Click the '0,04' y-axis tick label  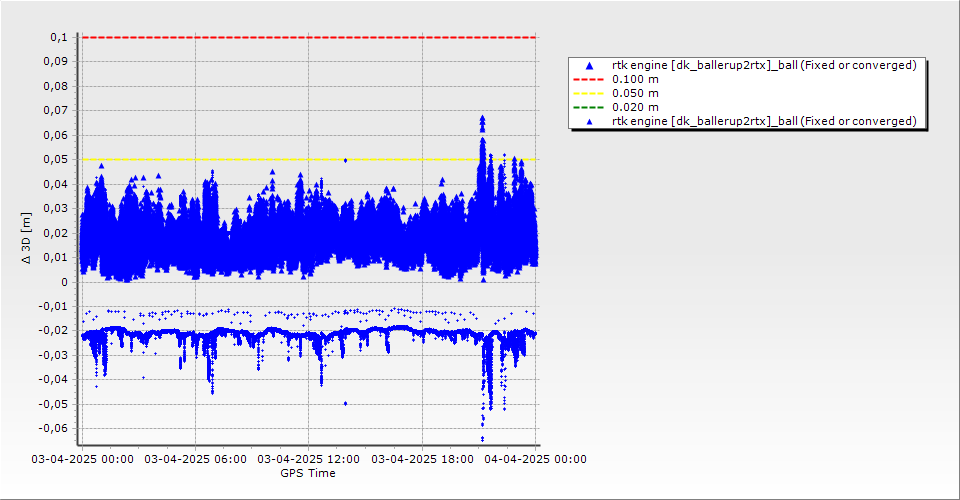tap(56, 184)
